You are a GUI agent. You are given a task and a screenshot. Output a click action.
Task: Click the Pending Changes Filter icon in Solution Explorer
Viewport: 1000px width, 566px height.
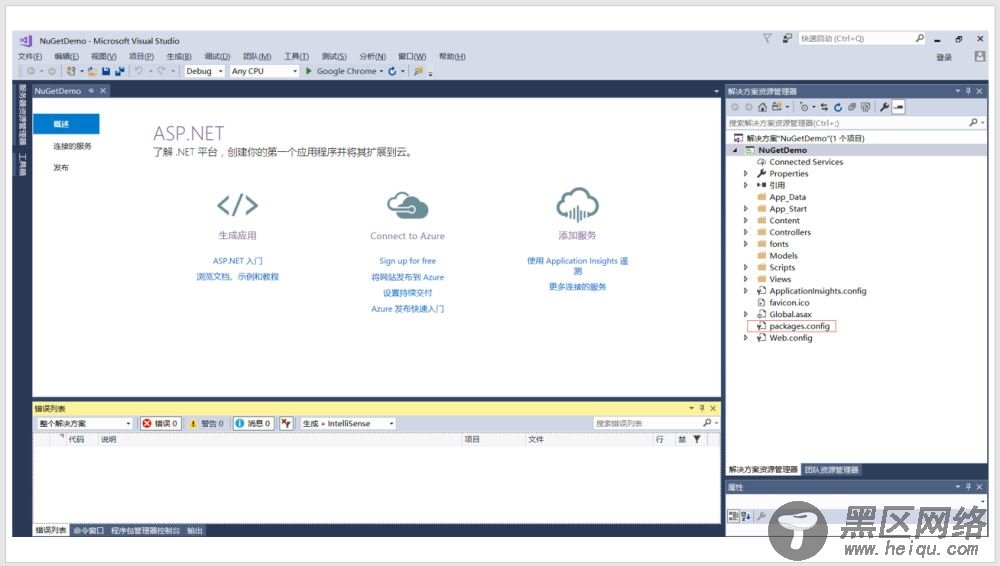[x=804, y=107]
